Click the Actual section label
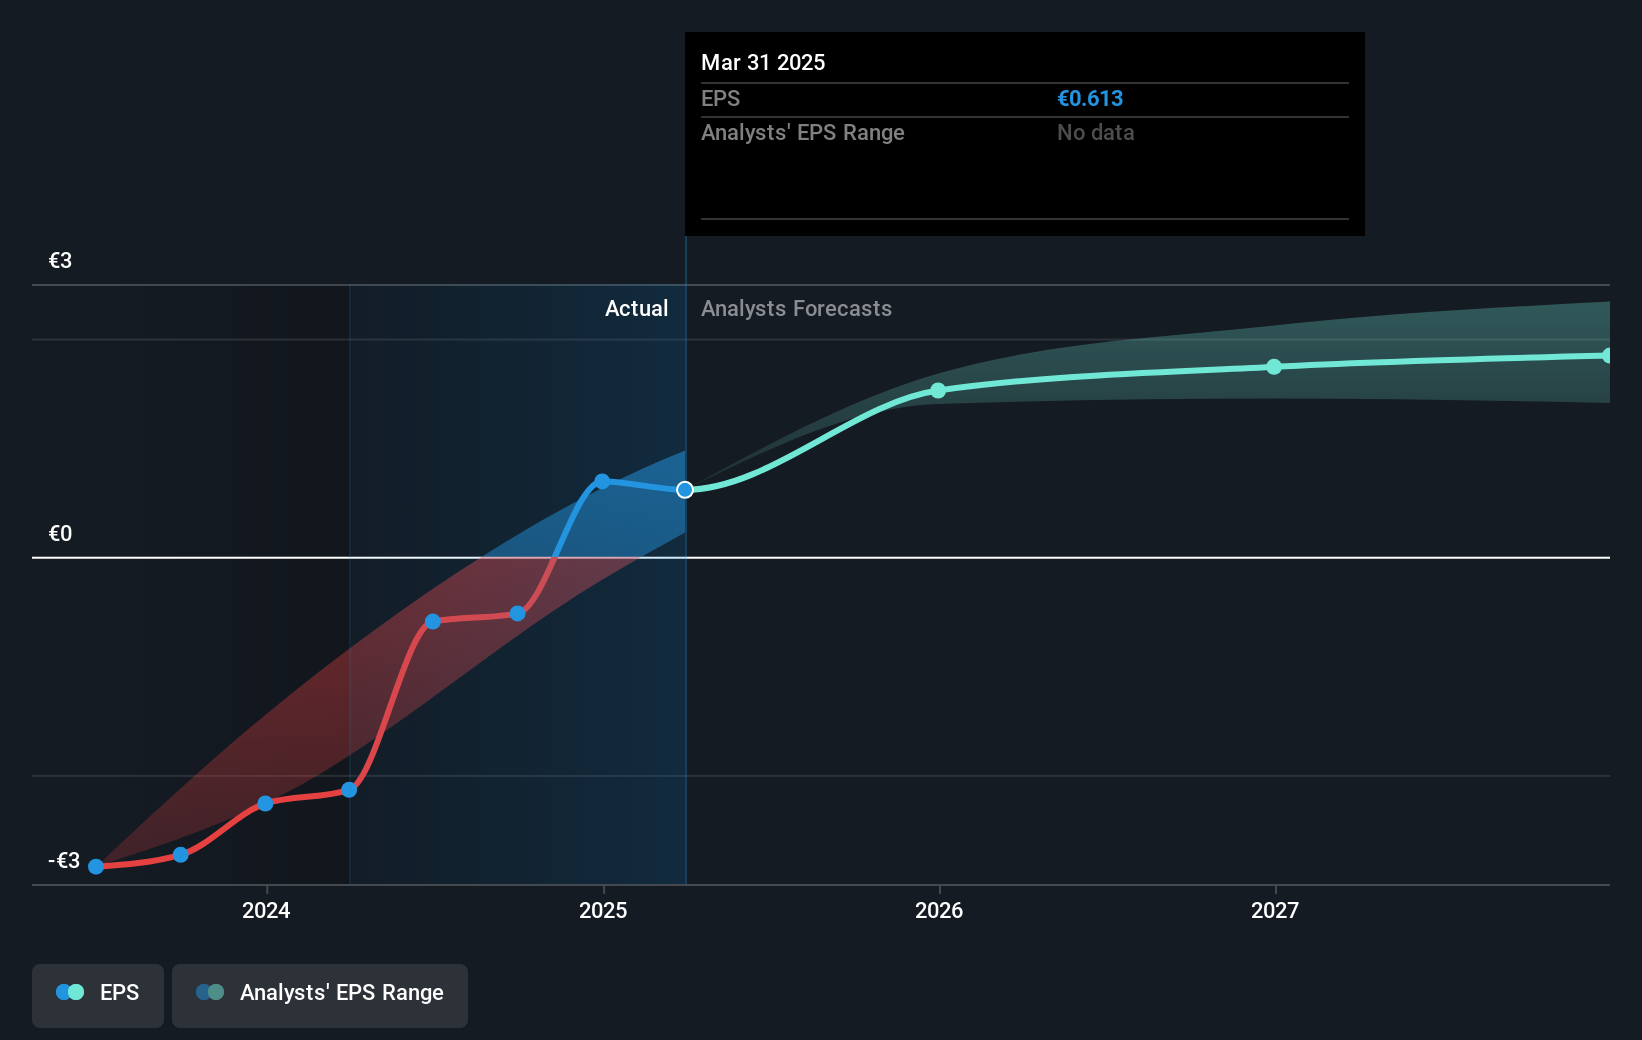The width and height of the screenshot is (1642, 1040). 636,309
